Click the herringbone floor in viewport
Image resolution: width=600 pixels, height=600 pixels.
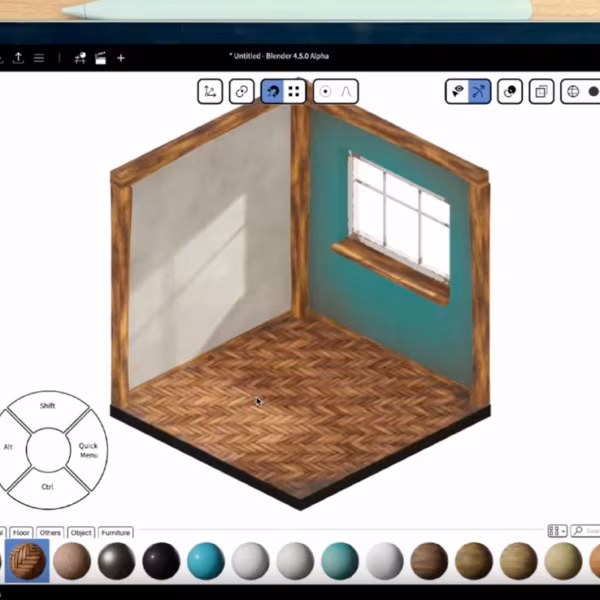coord(302,406)
